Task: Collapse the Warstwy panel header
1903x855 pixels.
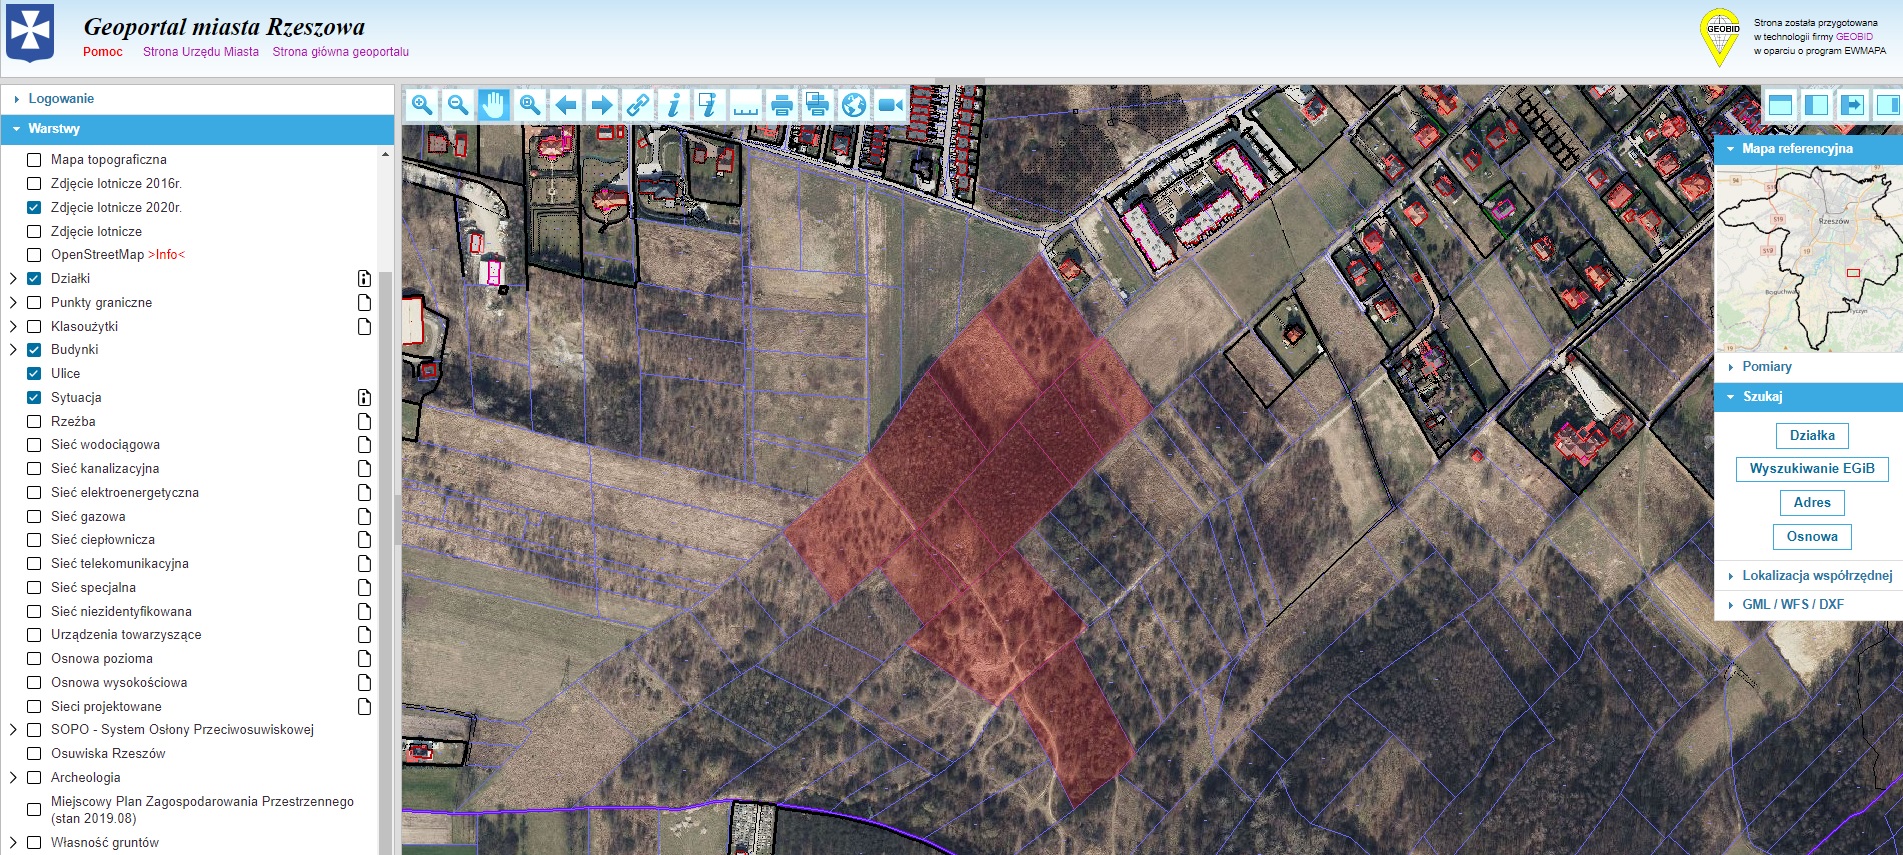Action: click(54, 129)
